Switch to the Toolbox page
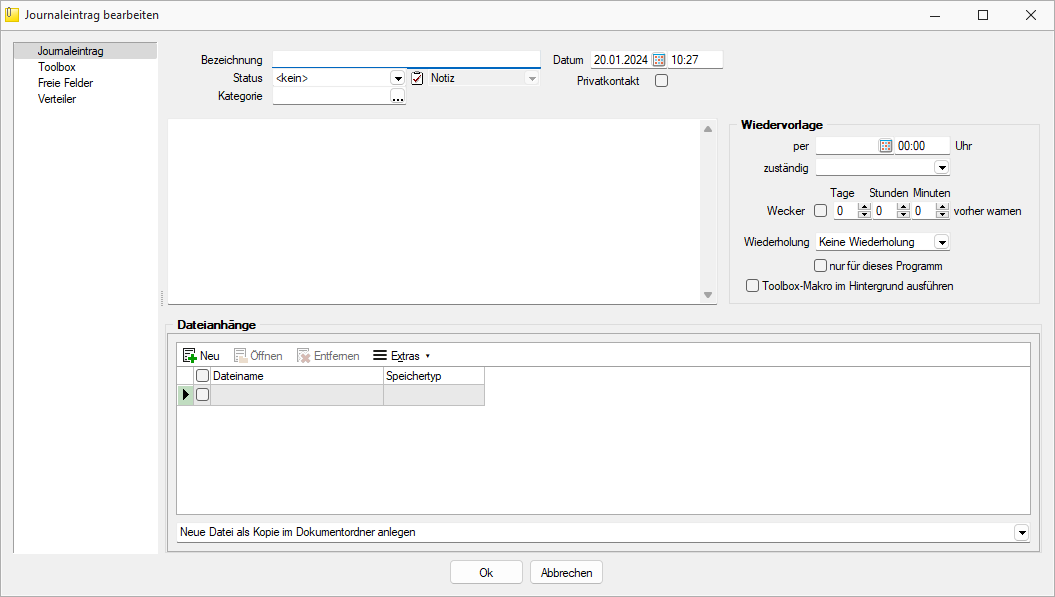Image resolution: width=1055 pixels, height=597 pixels. pyautogui.click(x=57, y=67)
